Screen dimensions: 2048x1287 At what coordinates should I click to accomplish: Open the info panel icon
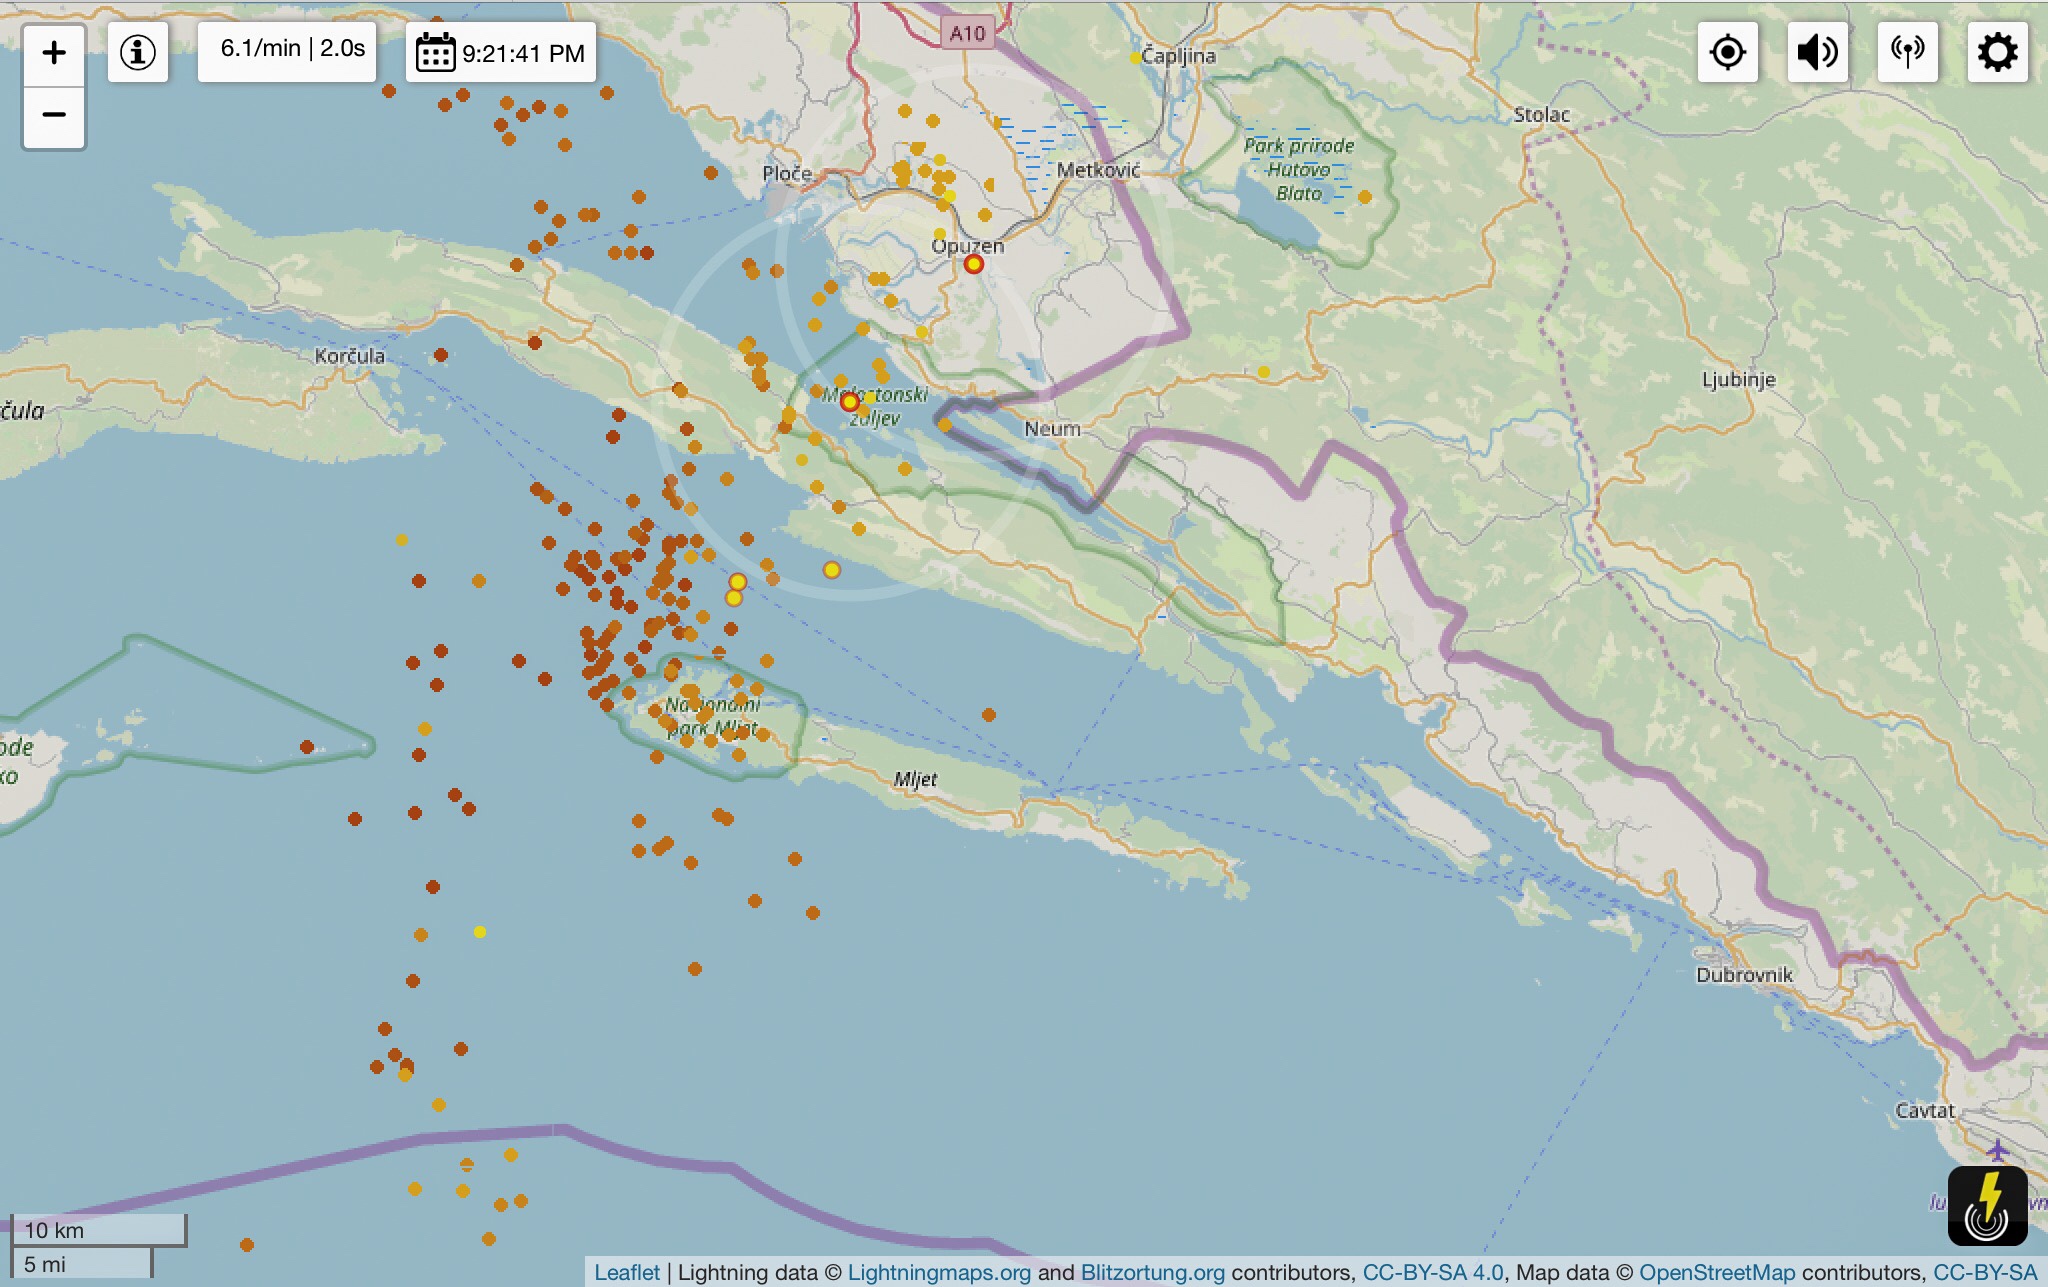[138, 53]
